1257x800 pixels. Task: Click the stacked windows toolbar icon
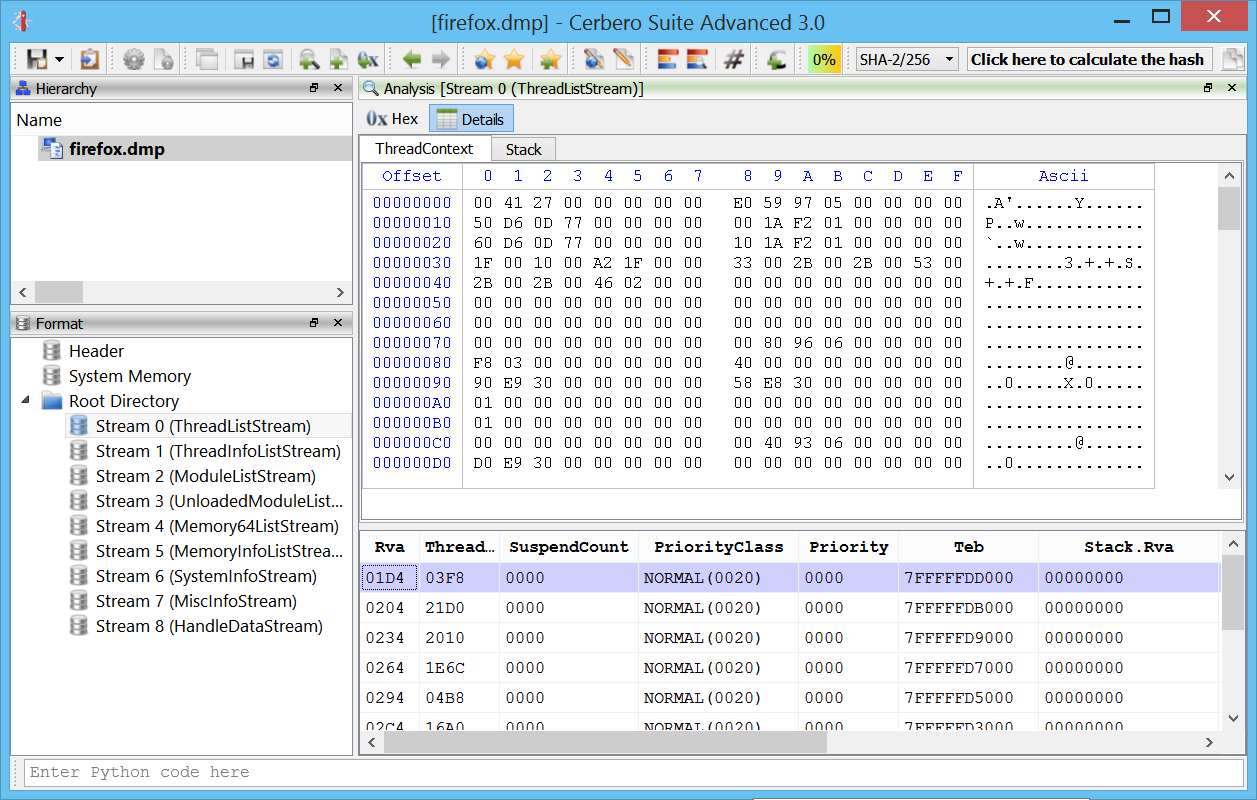[207, 59]
